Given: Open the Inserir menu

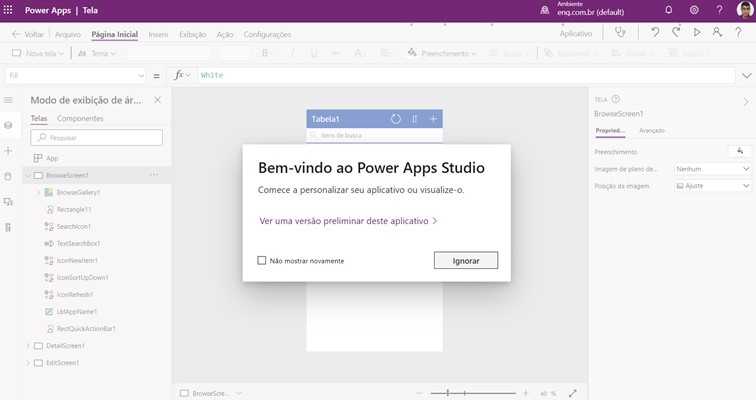Looking at the screenshot, I should point(159,34).
